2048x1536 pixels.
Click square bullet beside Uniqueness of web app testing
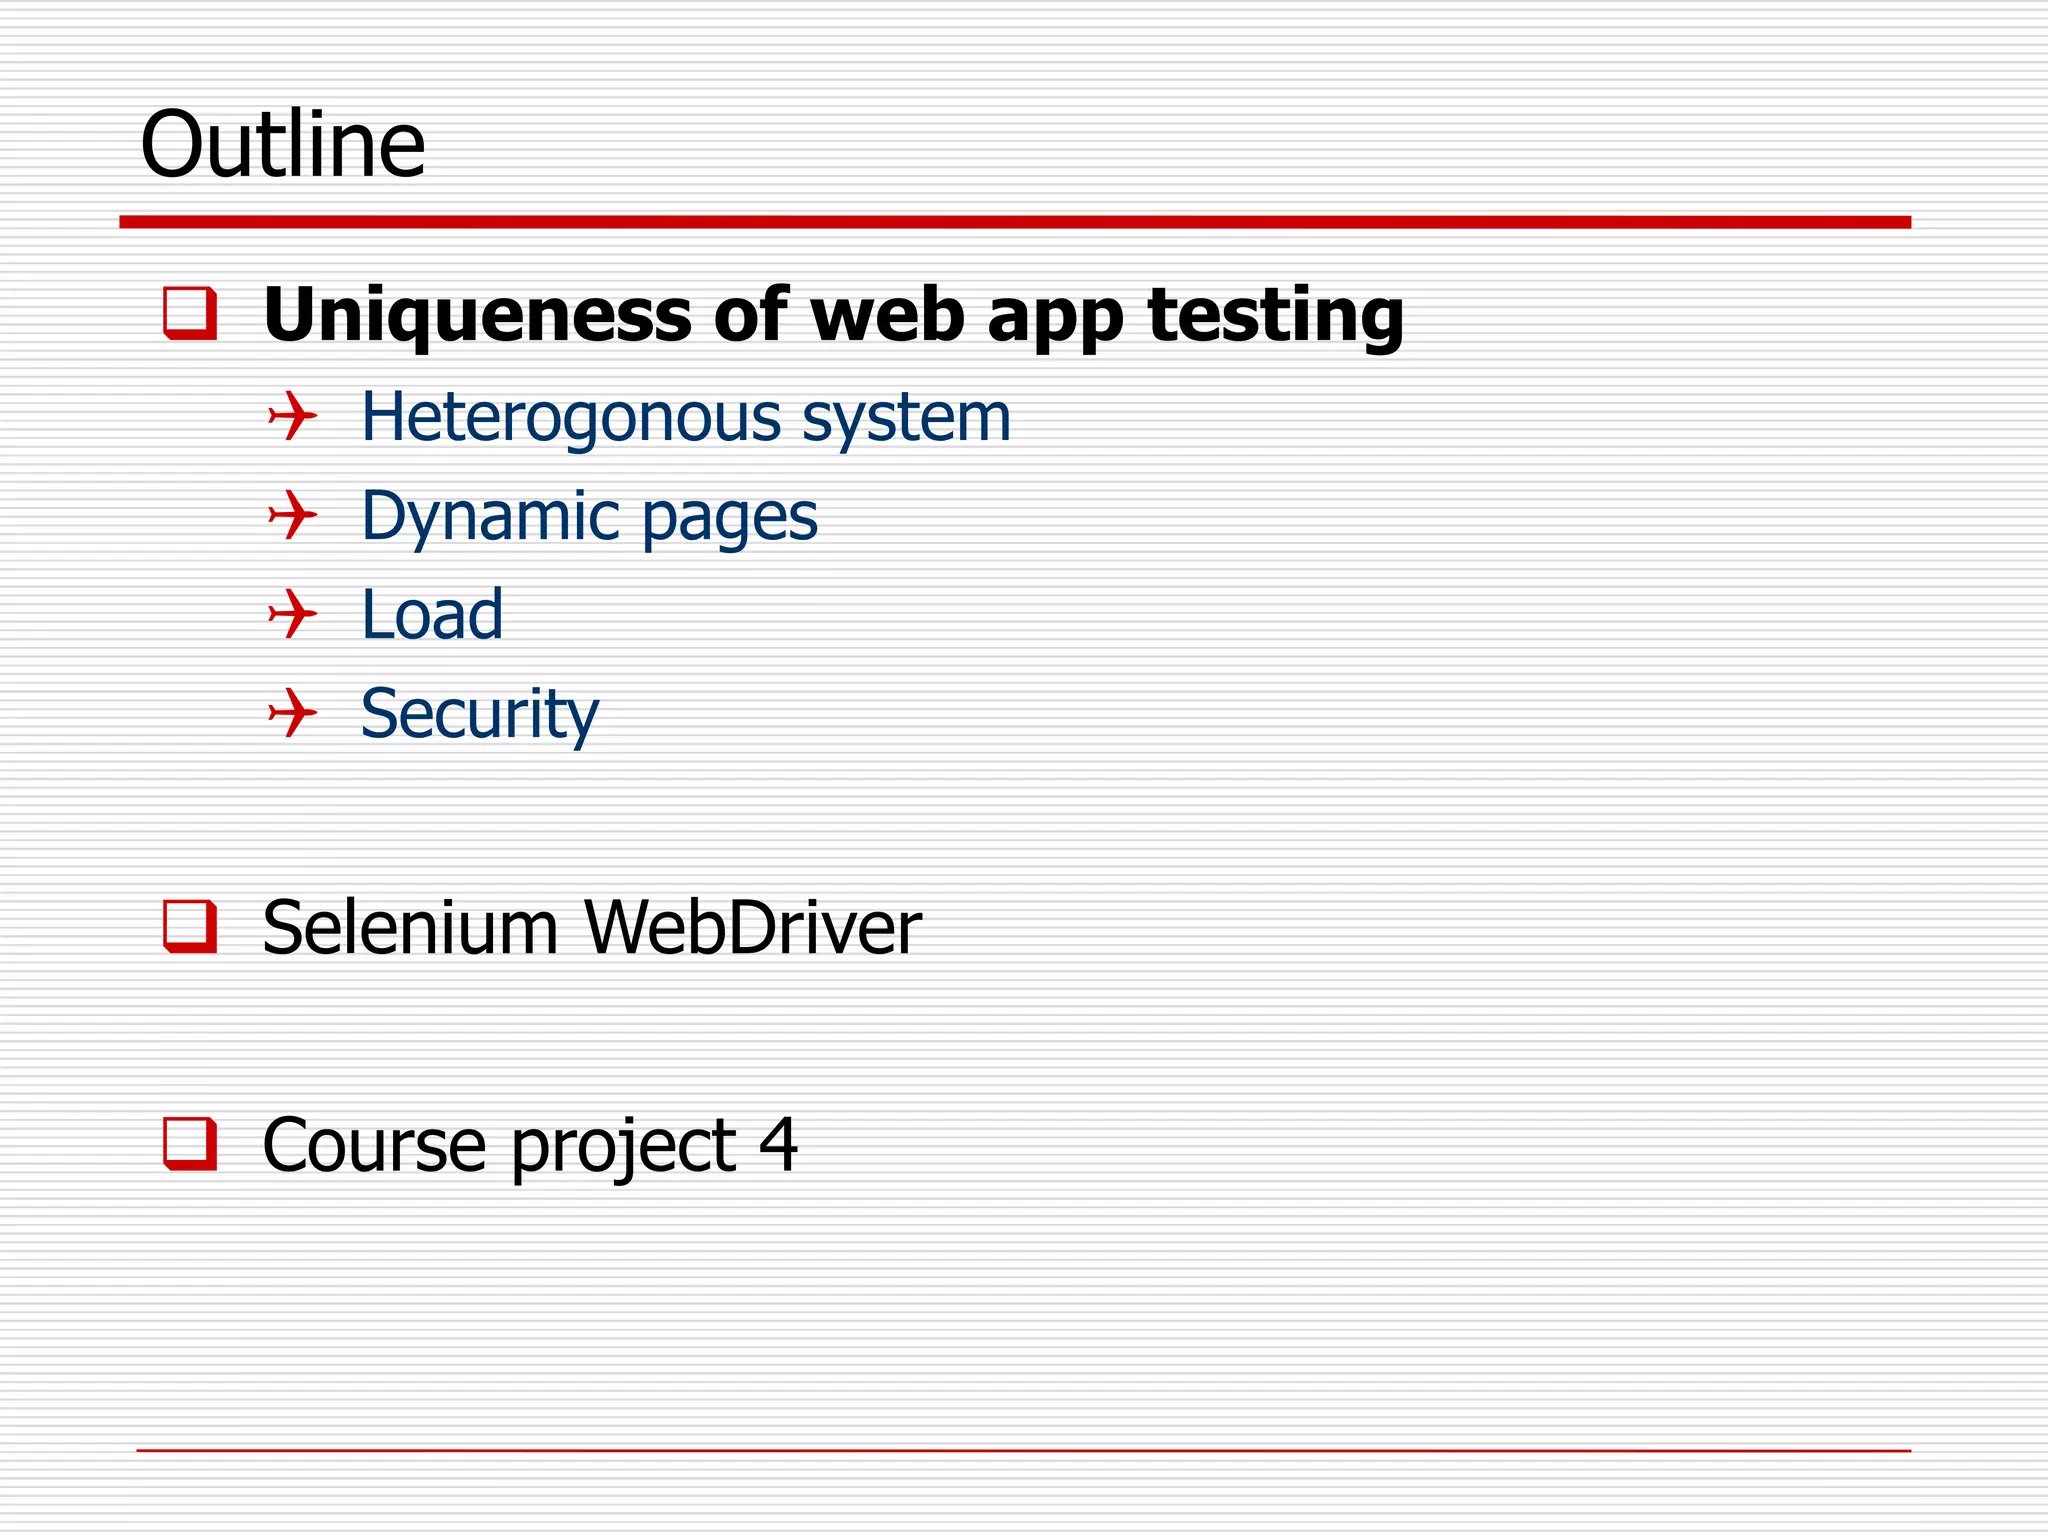pyautogui.click(x=190, y=314)
